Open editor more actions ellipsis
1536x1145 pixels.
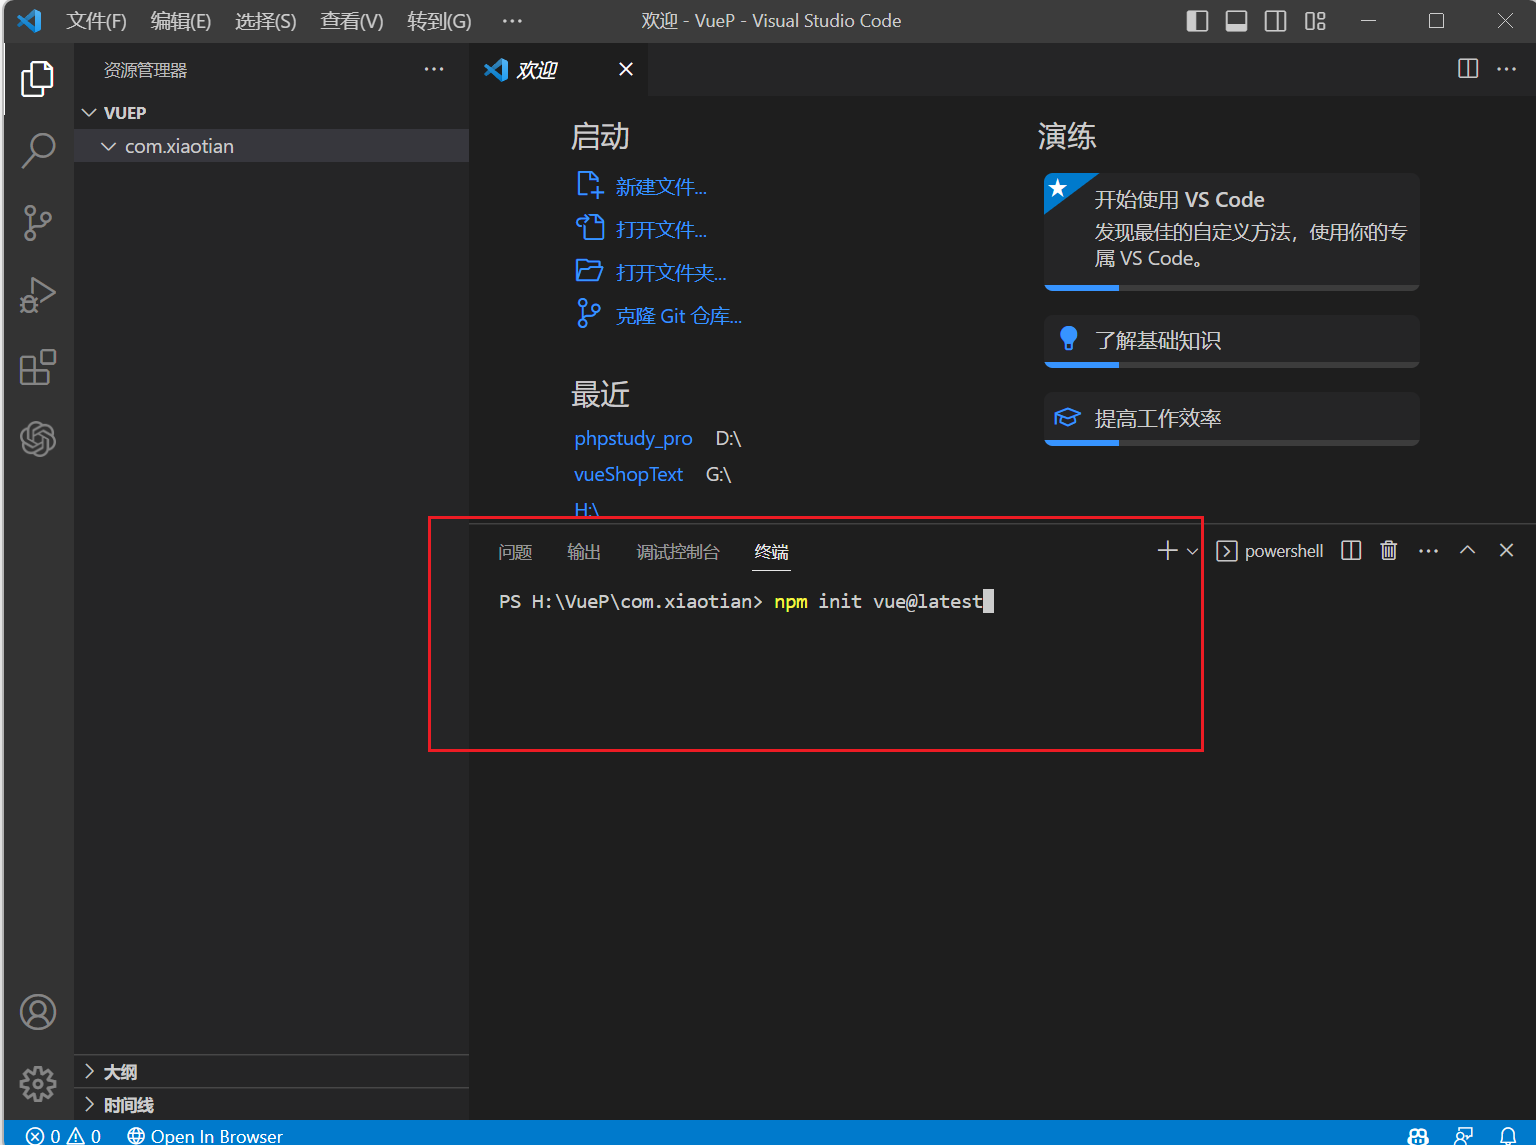[1507, 69]
